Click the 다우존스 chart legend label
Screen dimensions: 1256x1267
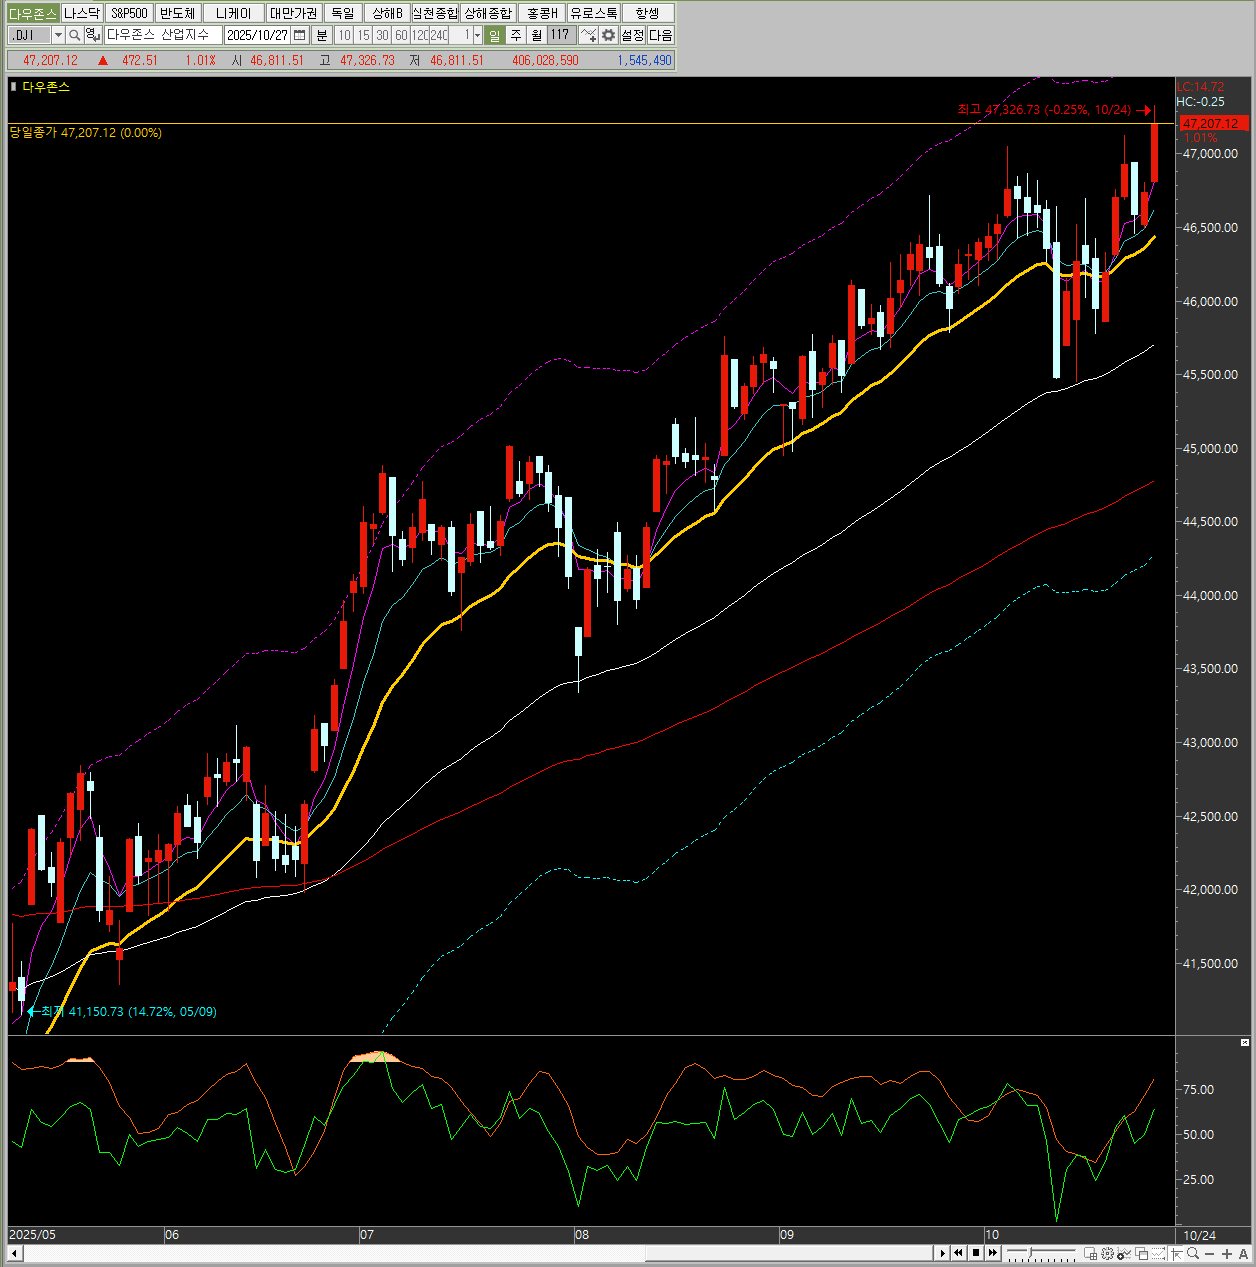[x=46, y=87]
